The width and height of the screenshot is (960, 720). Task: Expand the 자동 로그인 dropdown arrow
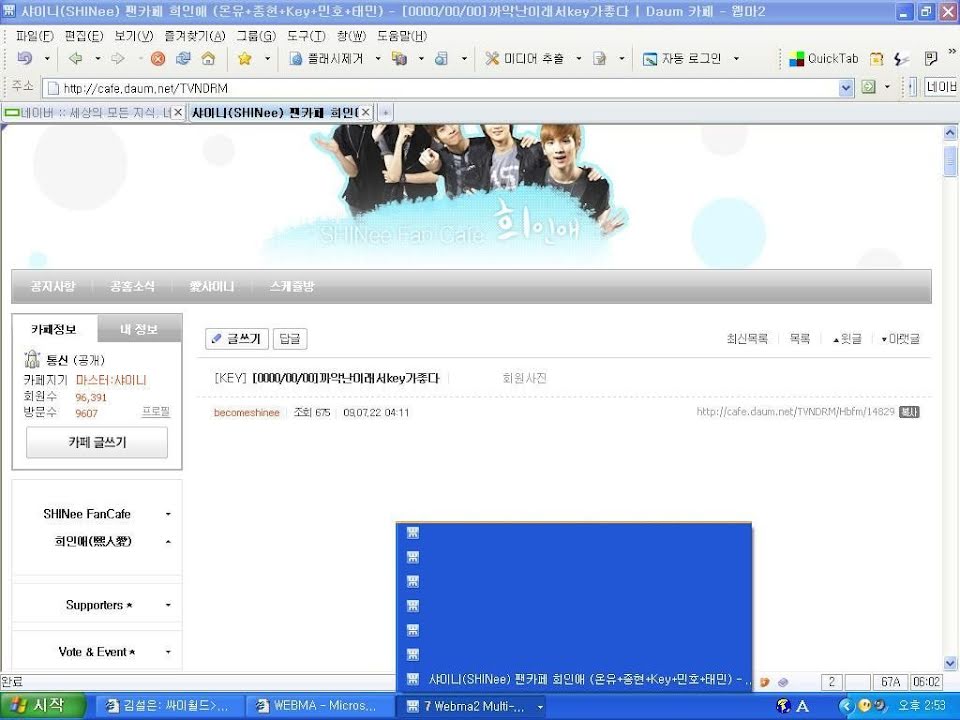pos(736,59)
